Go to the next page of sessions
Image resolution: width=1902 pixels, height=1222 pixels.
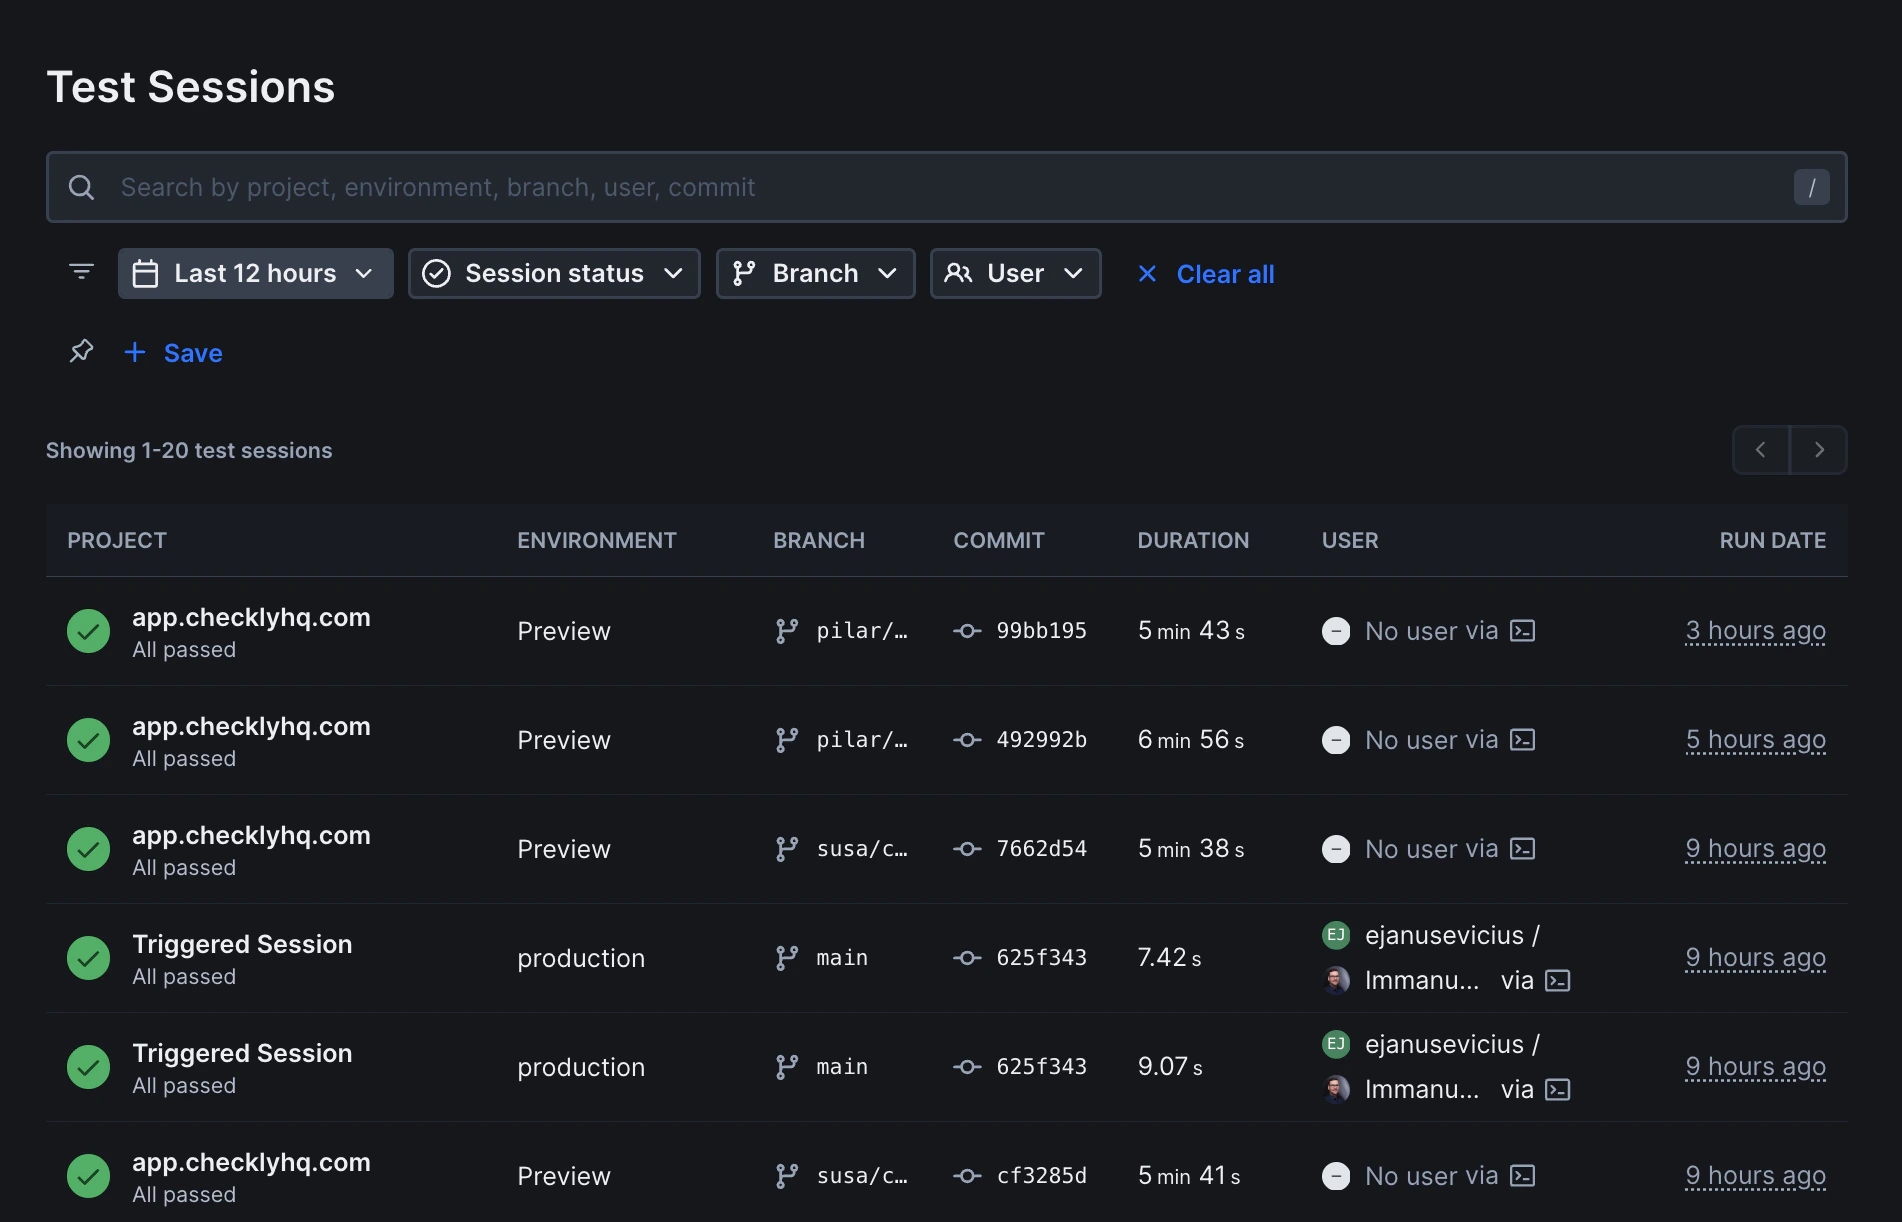pos(1819,449)
